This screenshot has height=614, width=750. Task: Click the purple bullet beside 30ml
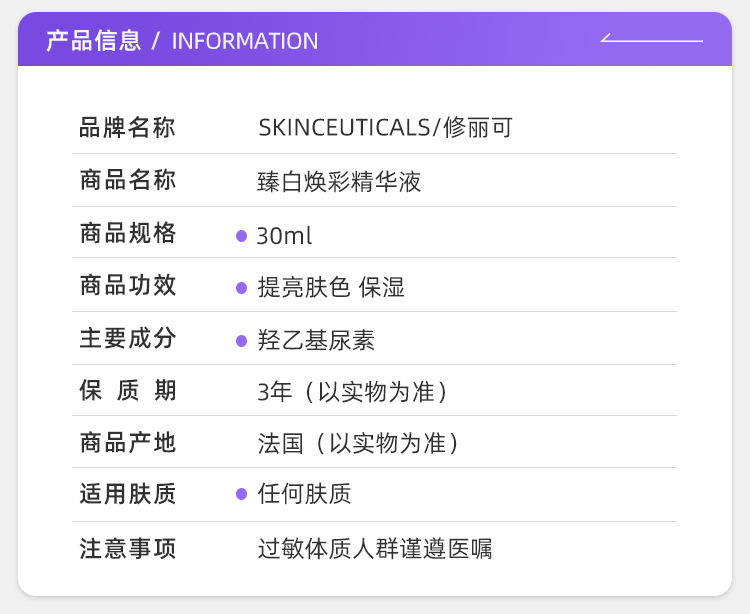point(241,236)
